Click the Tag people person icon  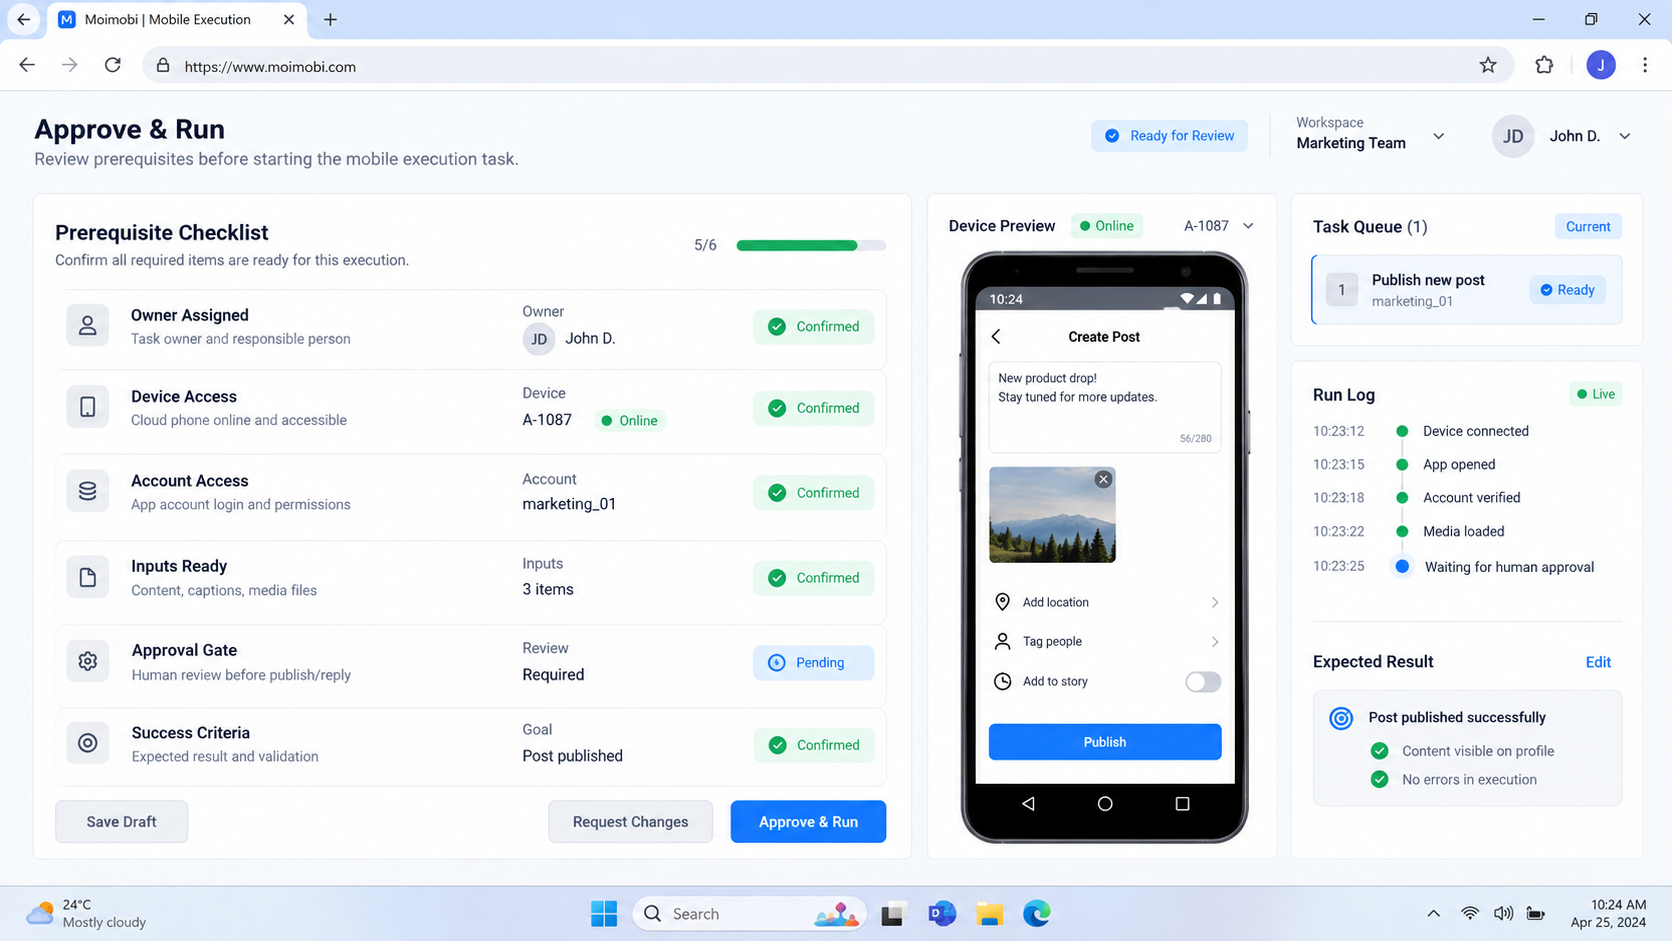(1002, 641)
